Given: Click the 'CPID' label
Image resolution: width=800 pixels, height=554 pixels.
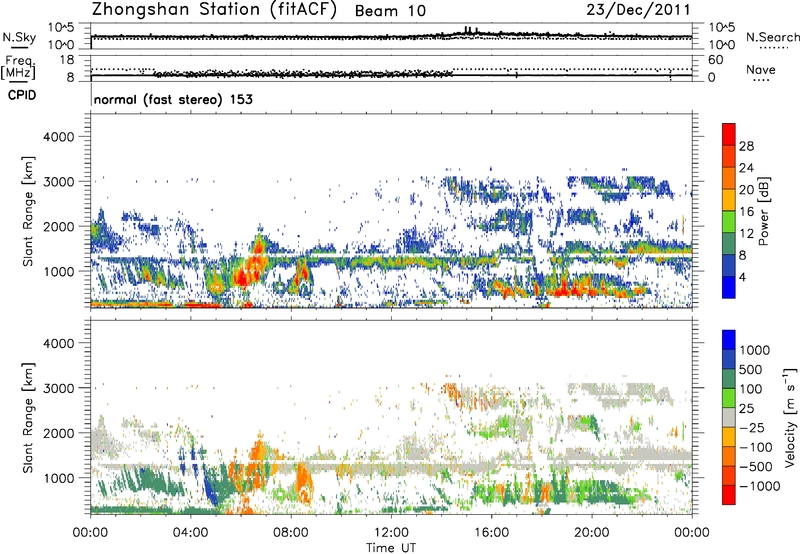Looking at the screenshot, I should [x=22, y=95].
